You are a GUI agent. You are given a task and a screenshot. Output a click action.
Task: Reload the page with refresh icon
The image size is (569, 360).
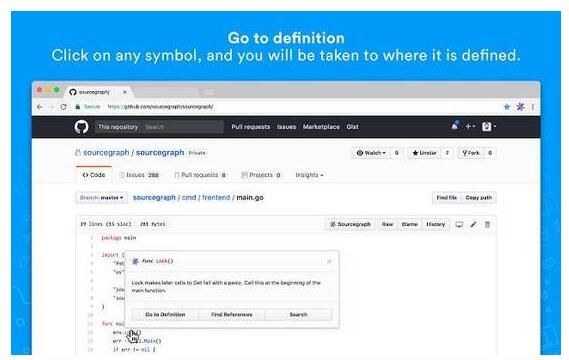(64, 107)
